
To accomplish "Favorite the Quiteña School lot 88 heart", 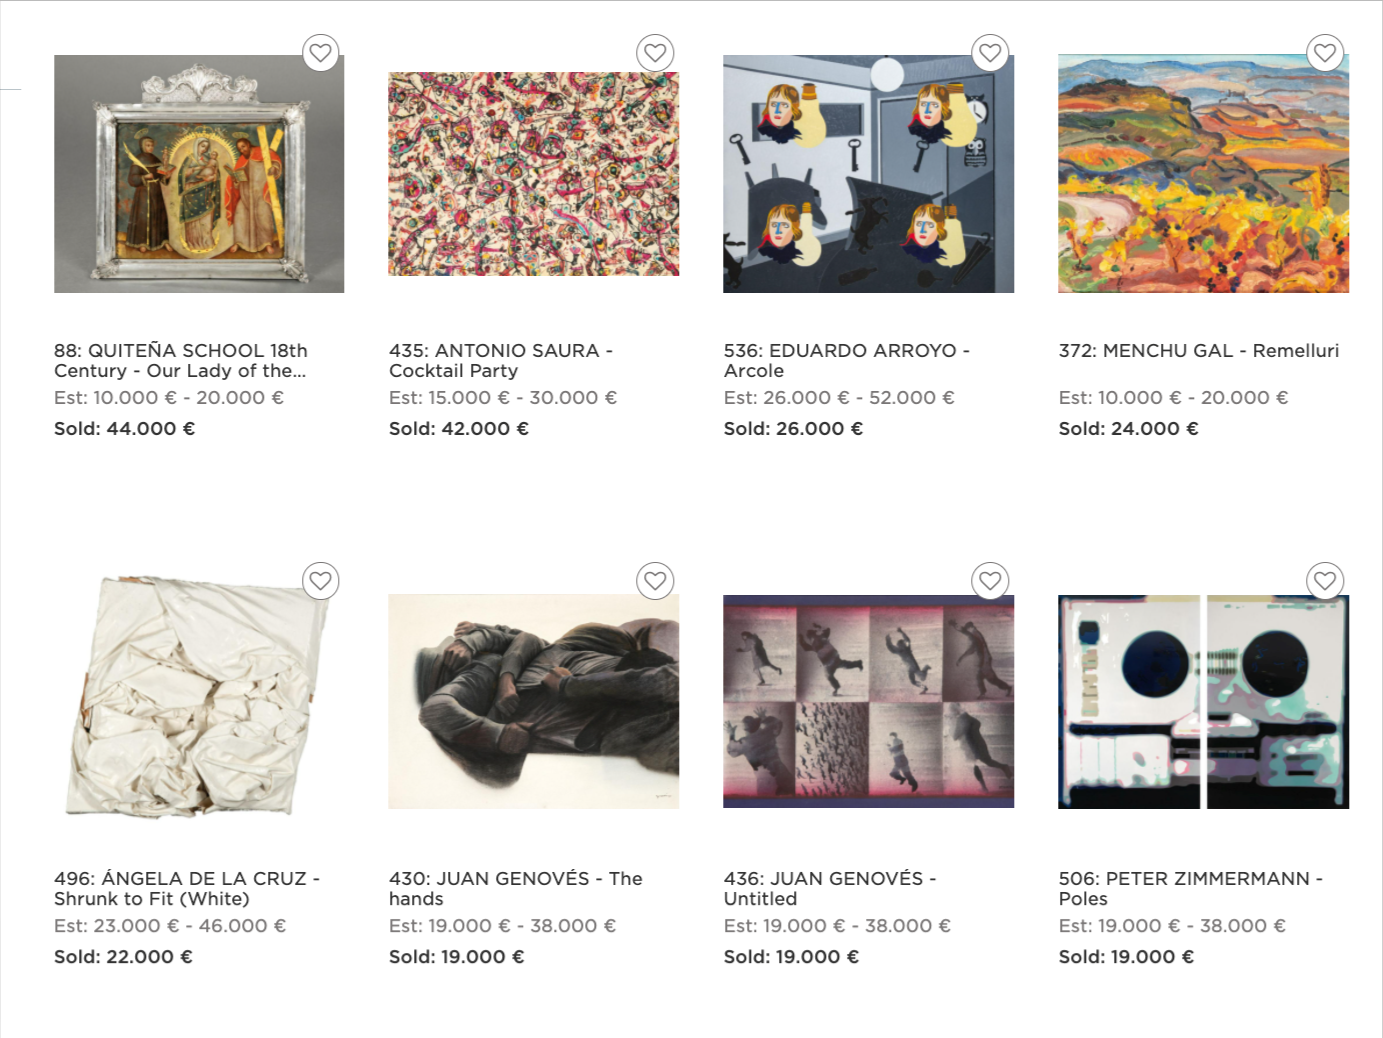I will click(320, 53).
